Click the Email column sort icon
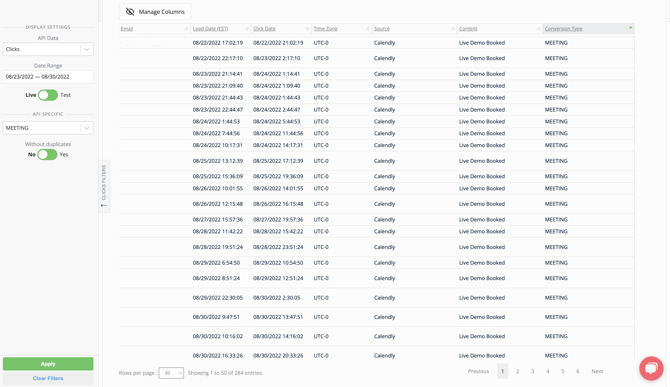The height and width of the screenshot is (387, 670). (187, 29)
